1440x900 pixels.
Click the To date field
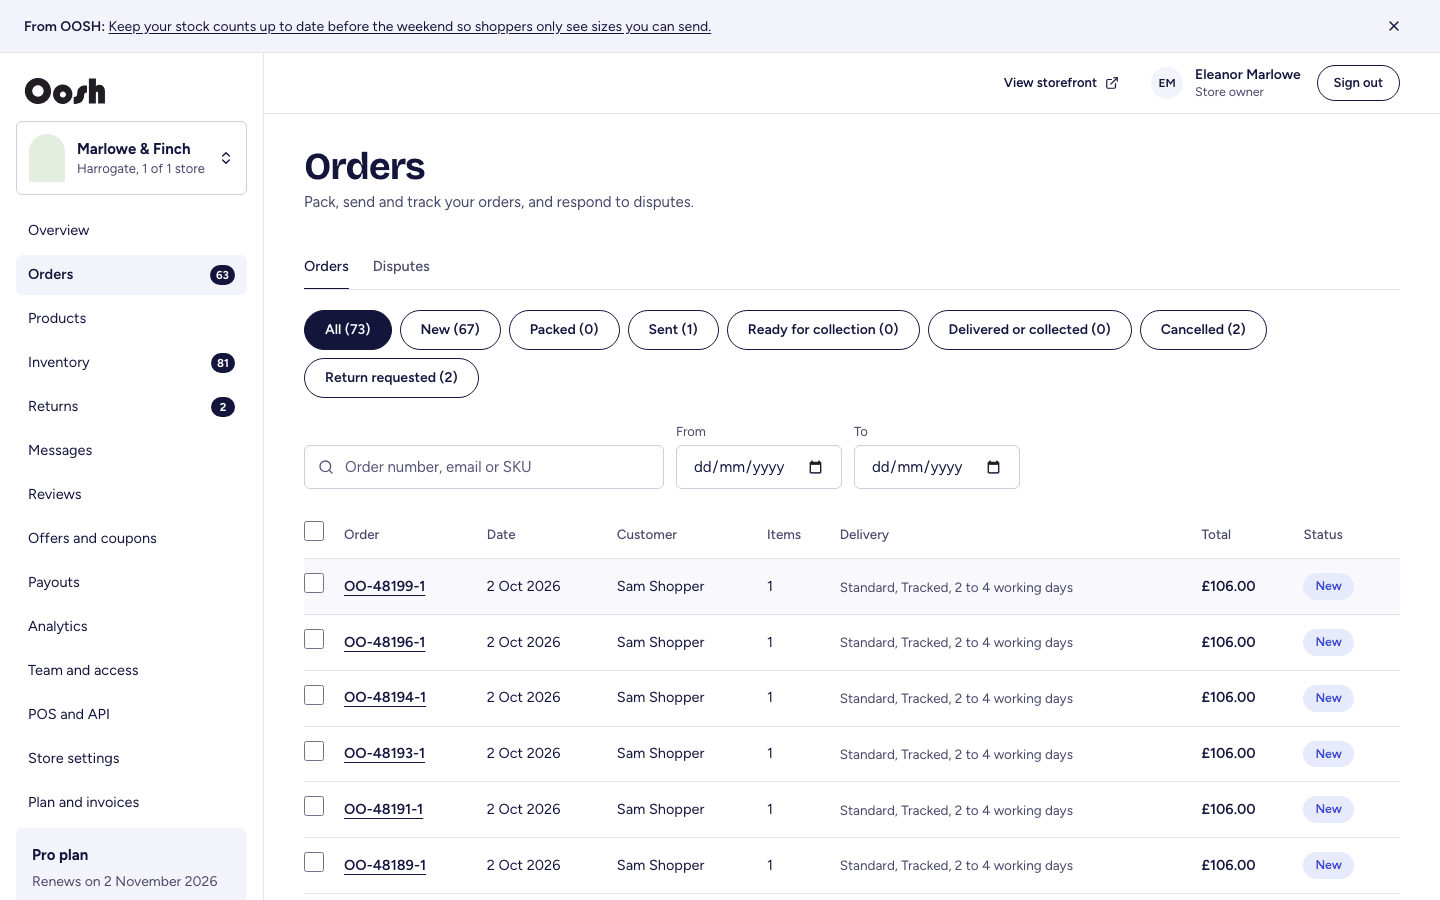pos(937,467)
